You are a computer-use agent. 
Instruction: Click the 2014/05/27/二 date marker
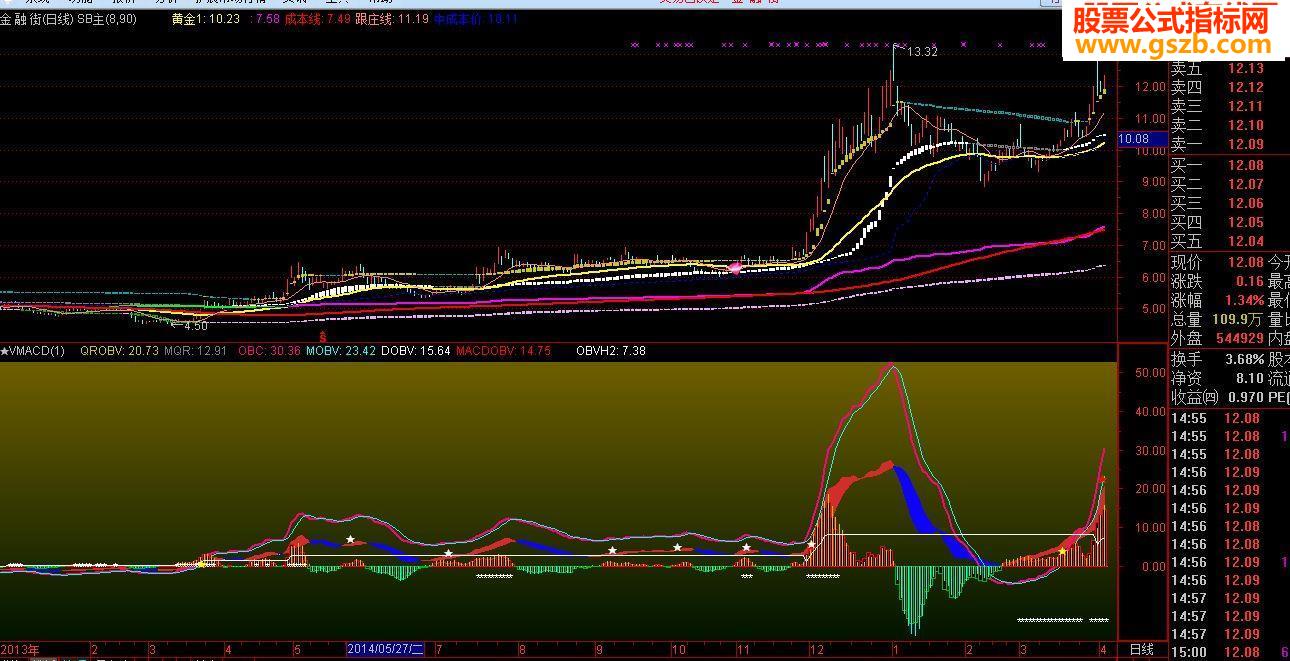(x=386, y=649)
